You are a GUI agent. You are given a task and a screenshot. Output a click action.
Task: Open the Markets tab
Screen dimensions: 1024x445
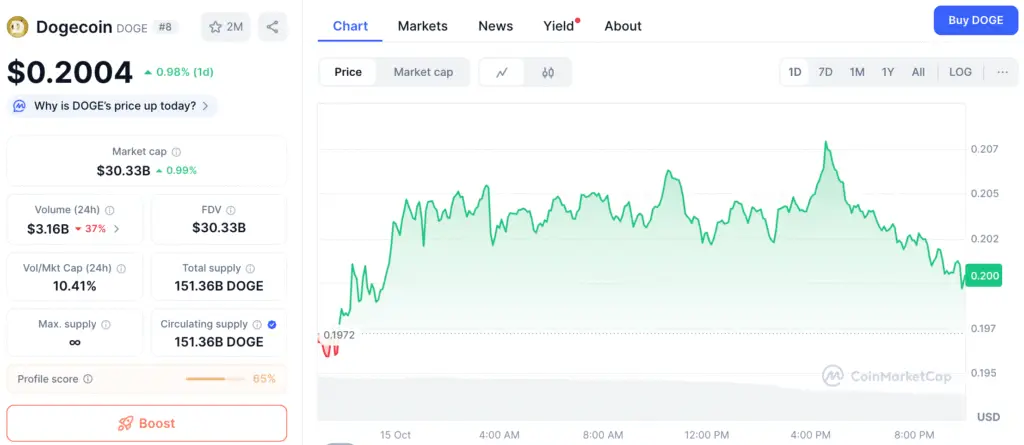tap(422, 26)
